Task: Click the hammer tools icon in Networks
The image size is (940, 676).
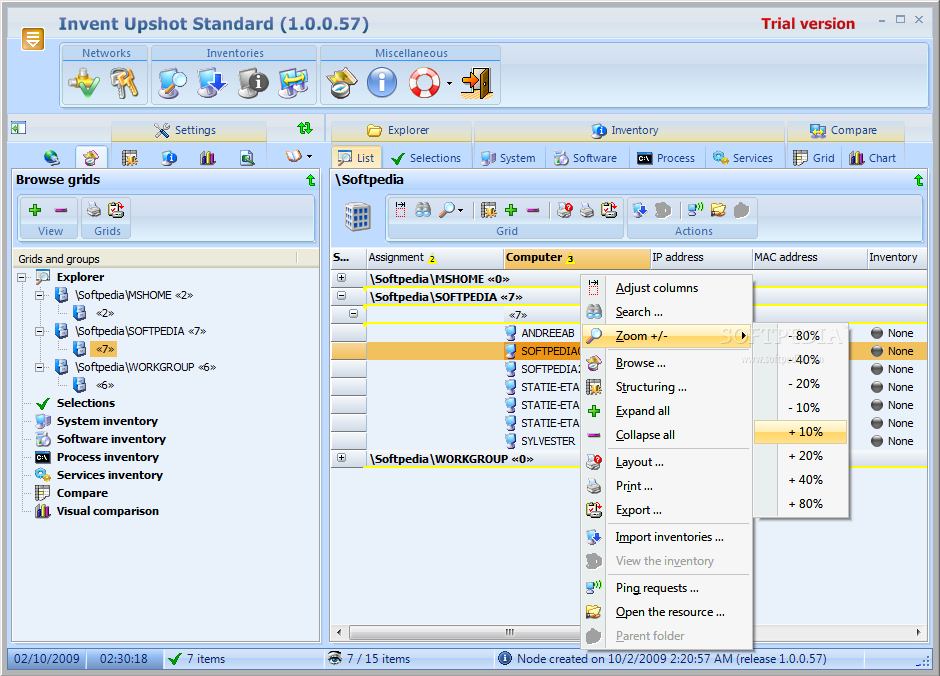Action: 124,83
